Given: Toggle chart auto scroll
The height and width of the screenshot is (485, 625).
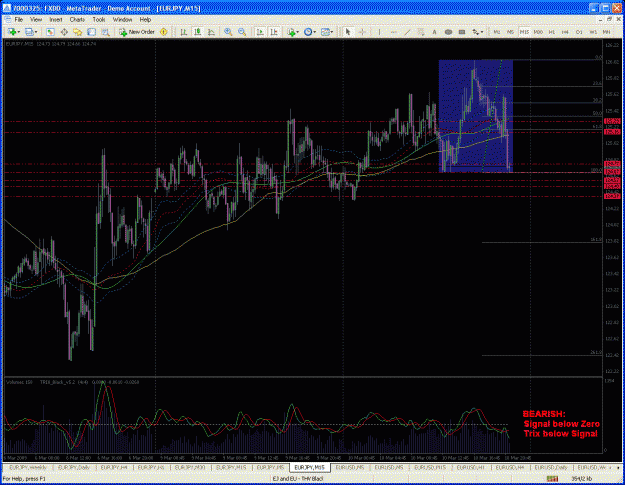Looking at the screenshot, I should click(x=260, y=32).
